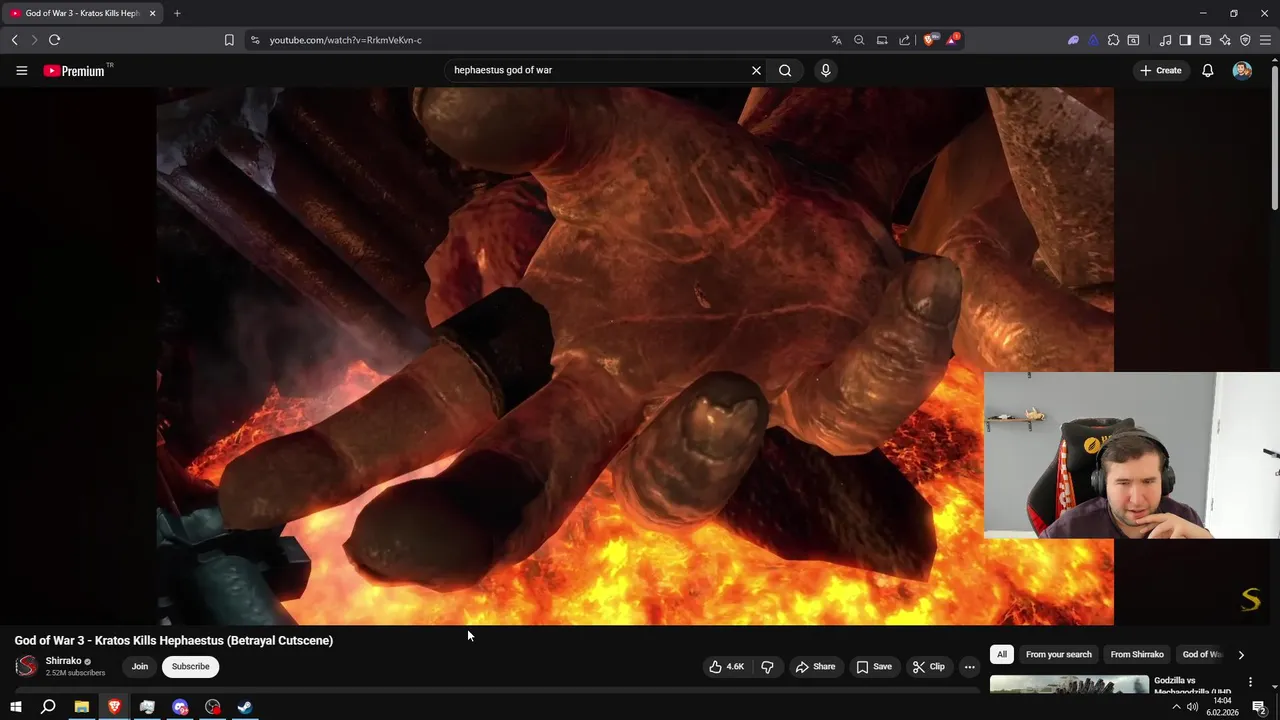Save the video to a playlist

(873, 666)
